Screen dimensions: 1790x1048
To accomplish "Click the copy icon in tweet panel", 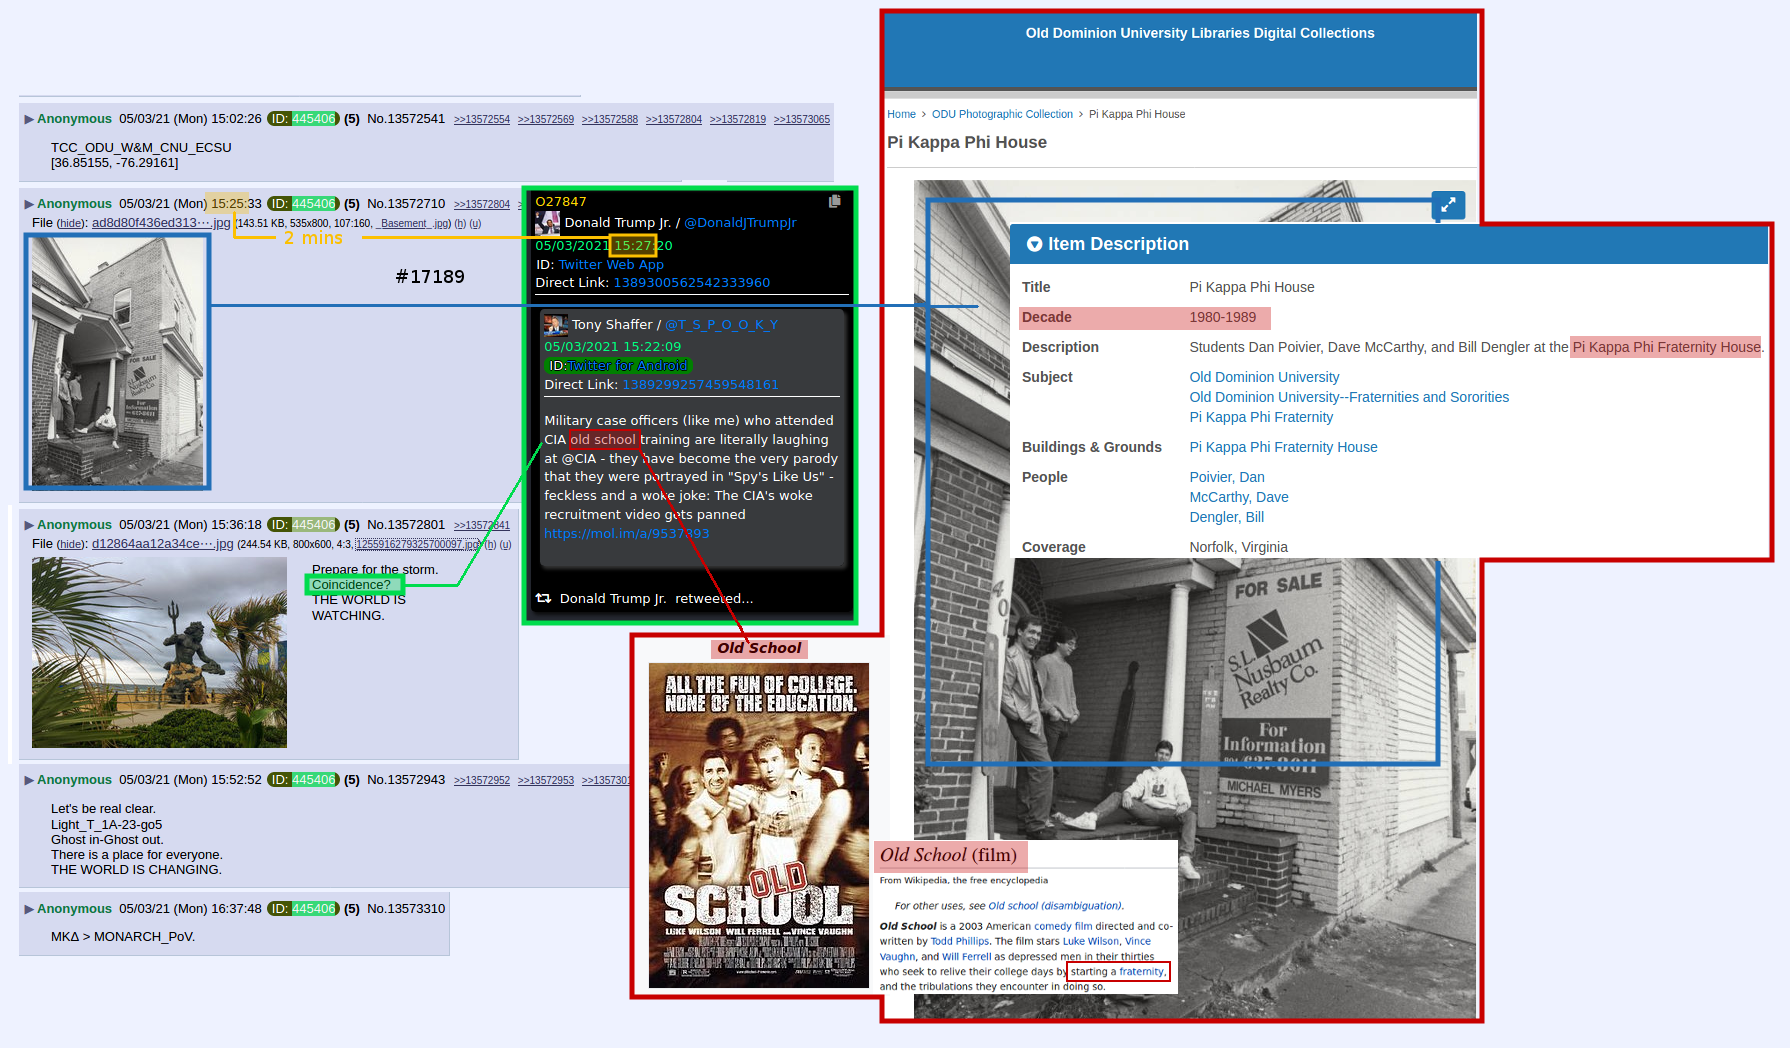I will (835, 201).
